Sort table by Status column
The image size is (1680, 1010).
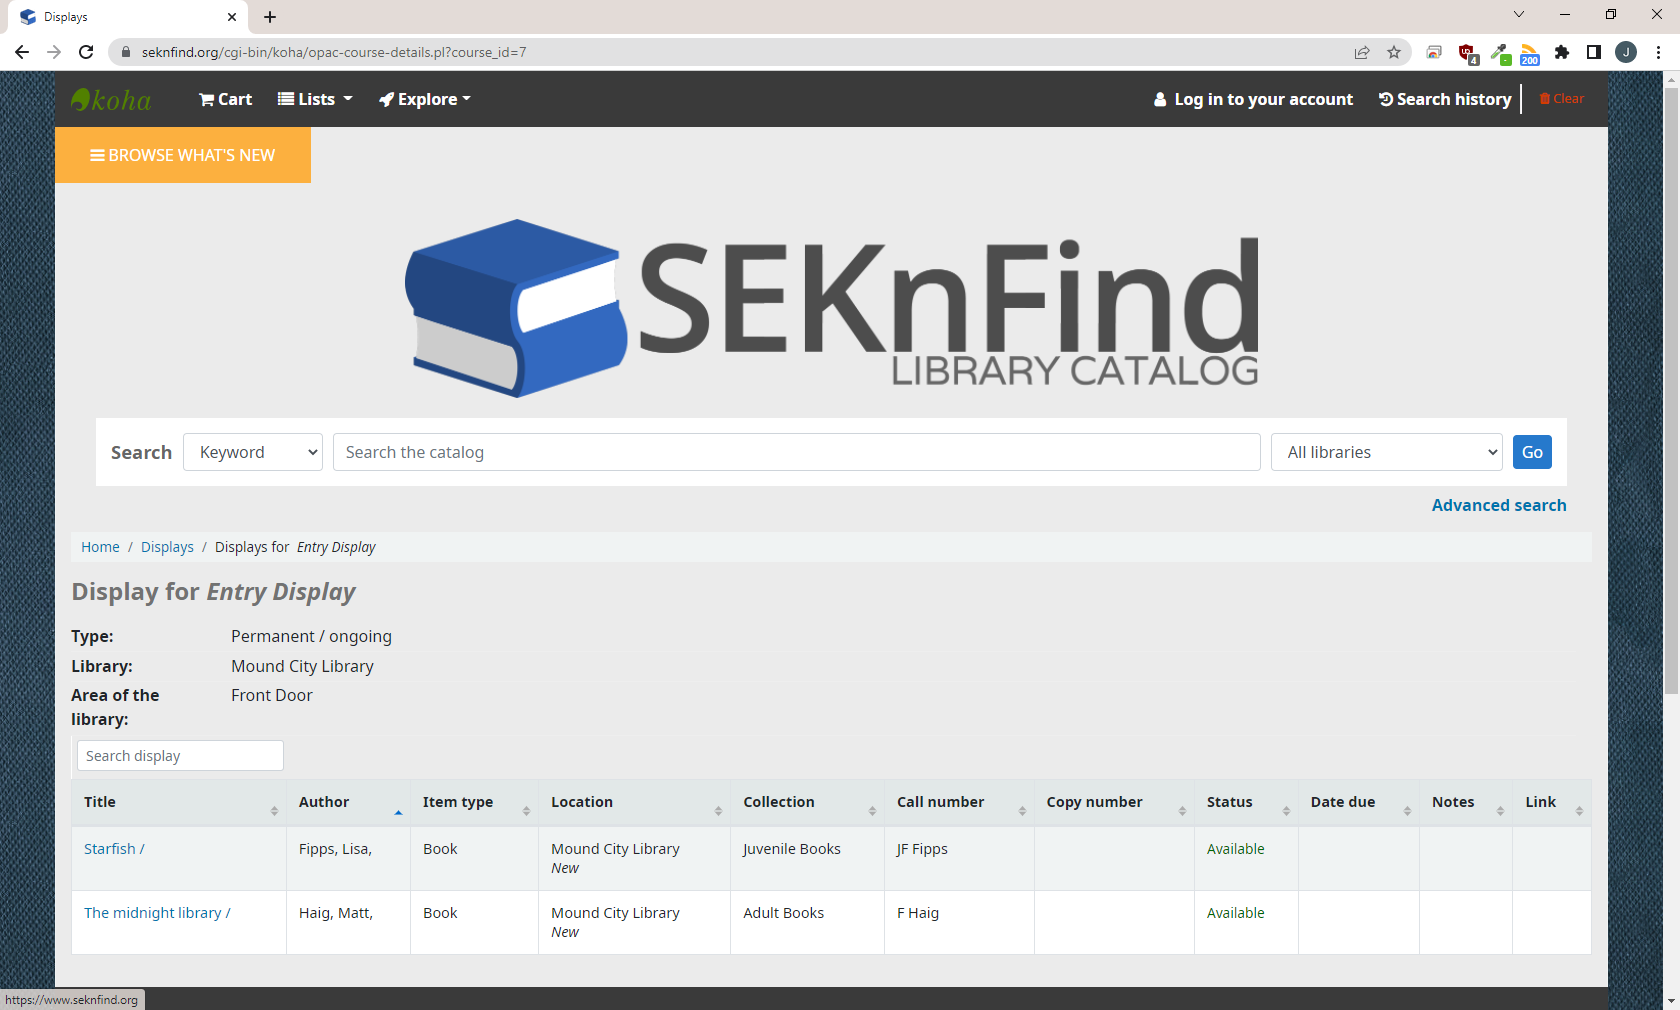tap(1247, 802)
